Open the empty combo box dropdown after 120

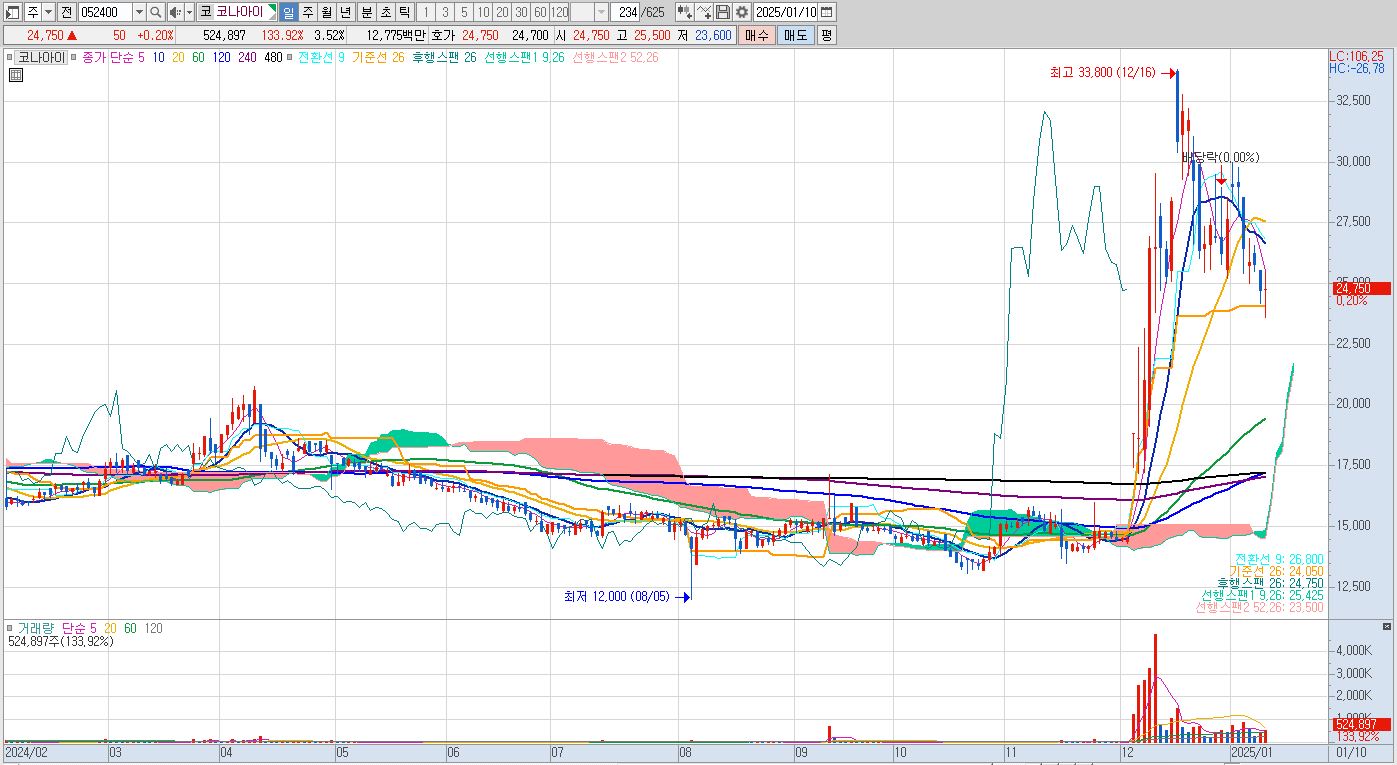point(601,12)
